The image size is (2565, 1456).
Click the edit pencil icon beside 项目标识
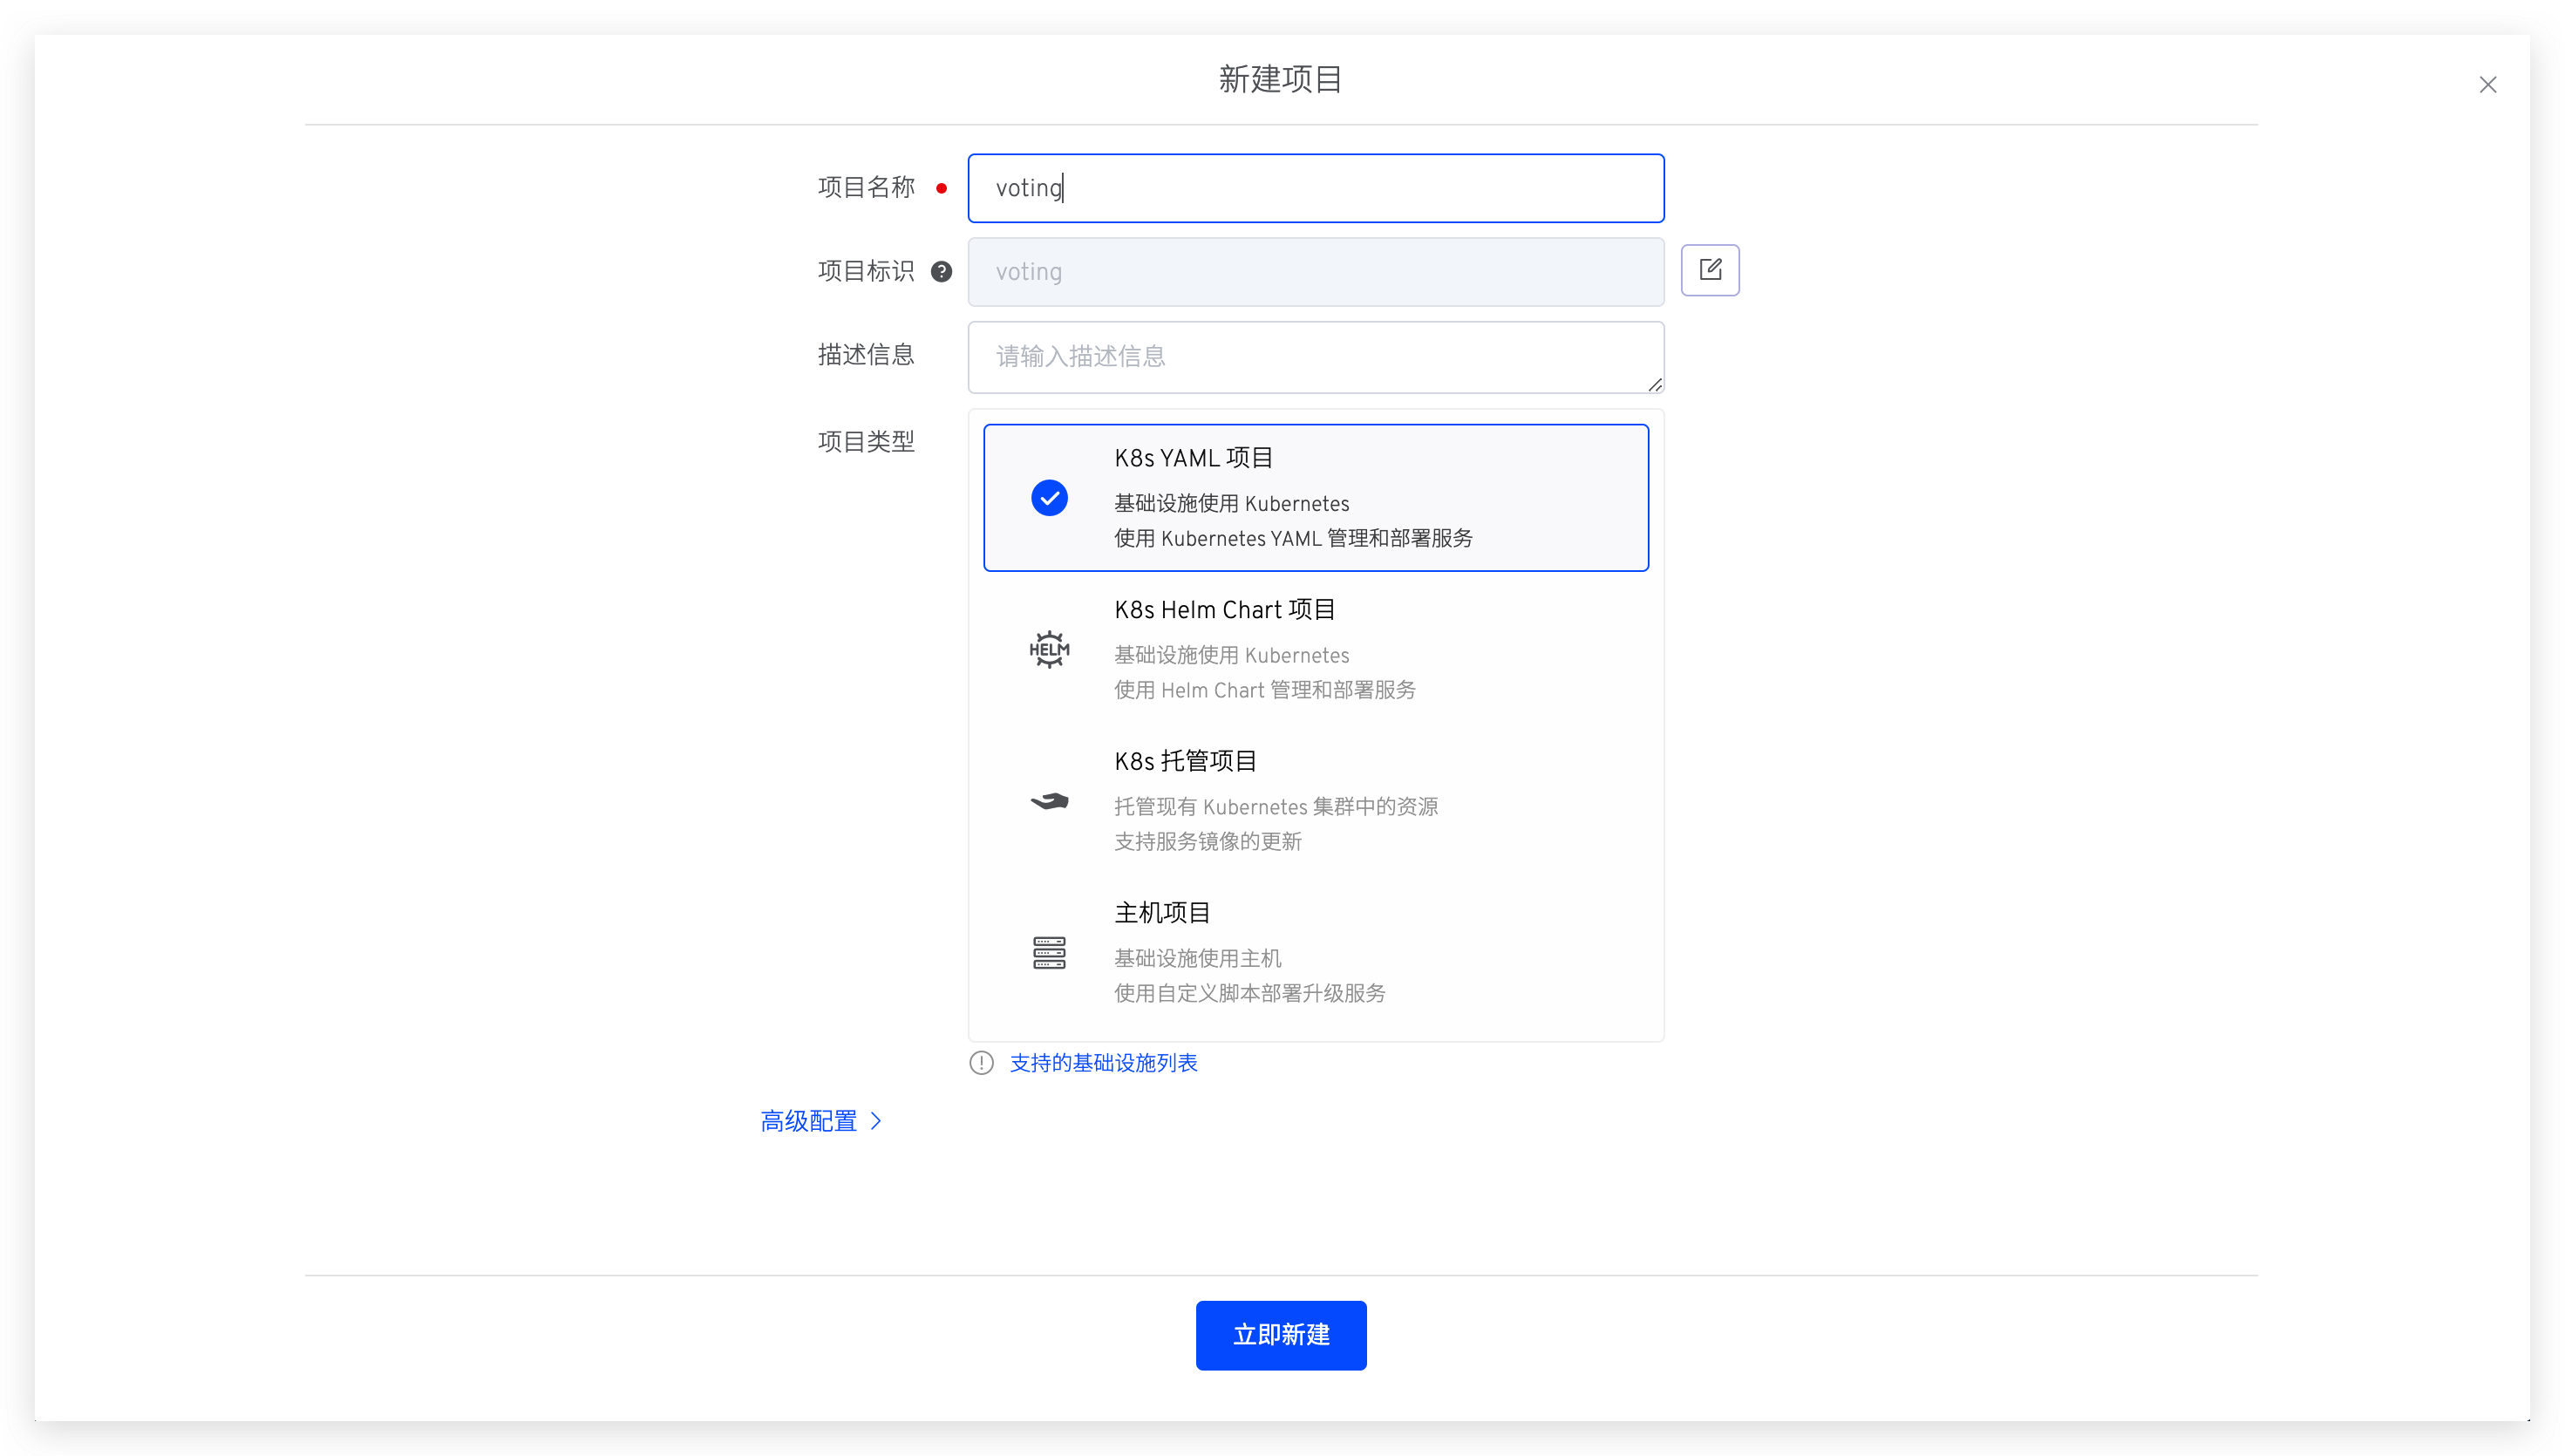[1711, 270]
